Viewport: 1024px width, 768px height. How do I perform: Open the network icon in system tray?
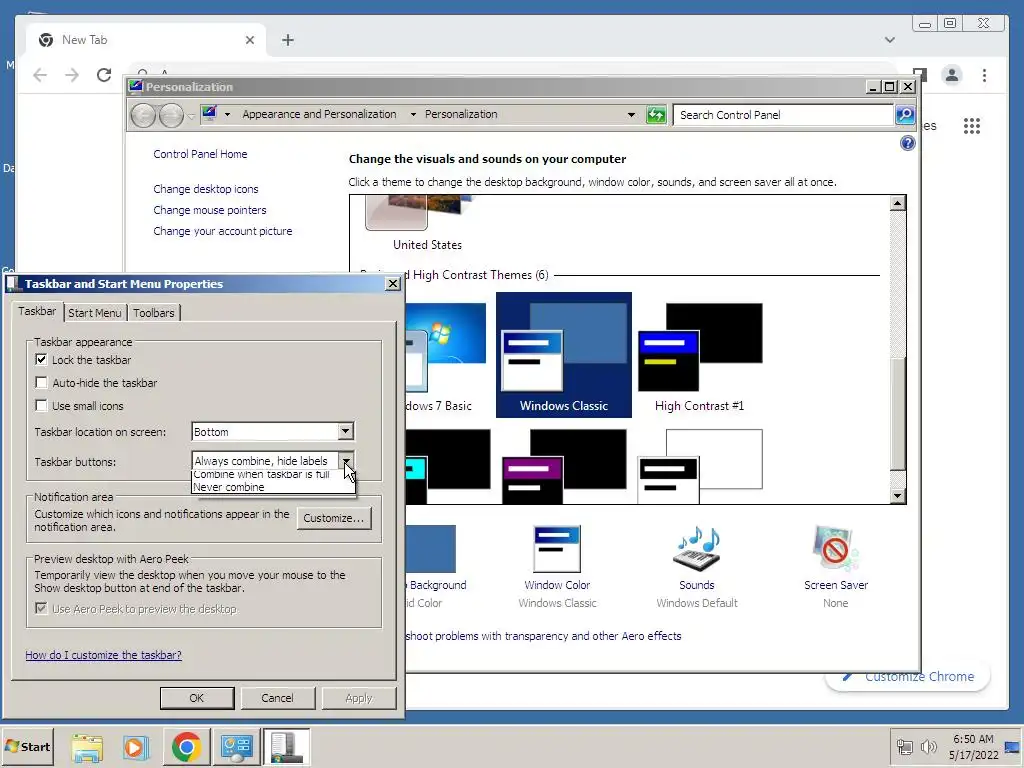coord(904,746)
